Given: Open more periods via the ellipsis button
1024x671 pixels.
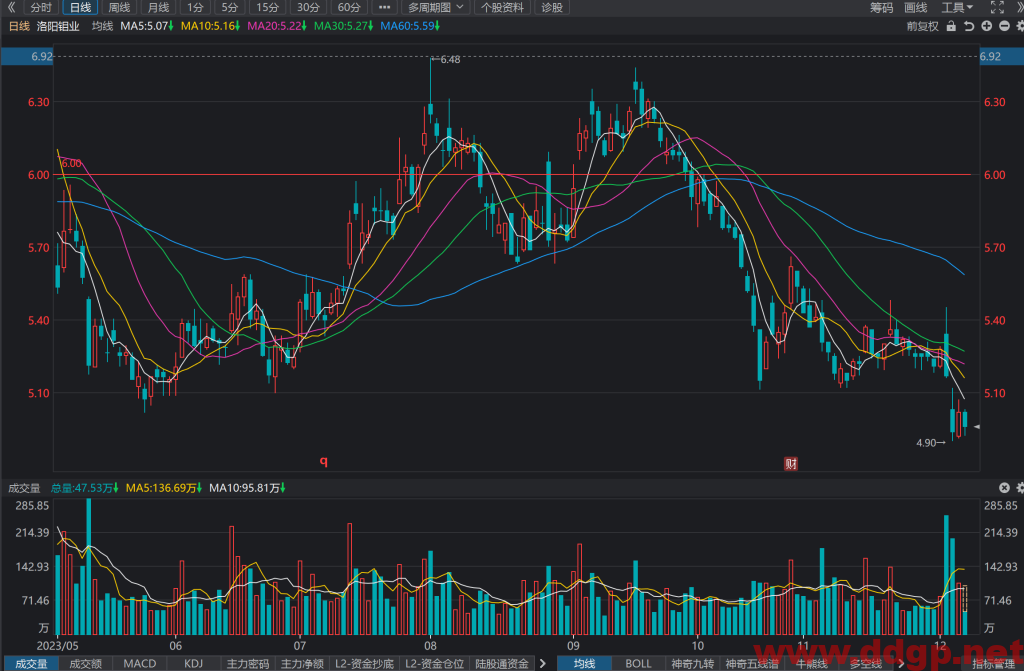Looking at the screenshot, I should (x=384, y=7).
